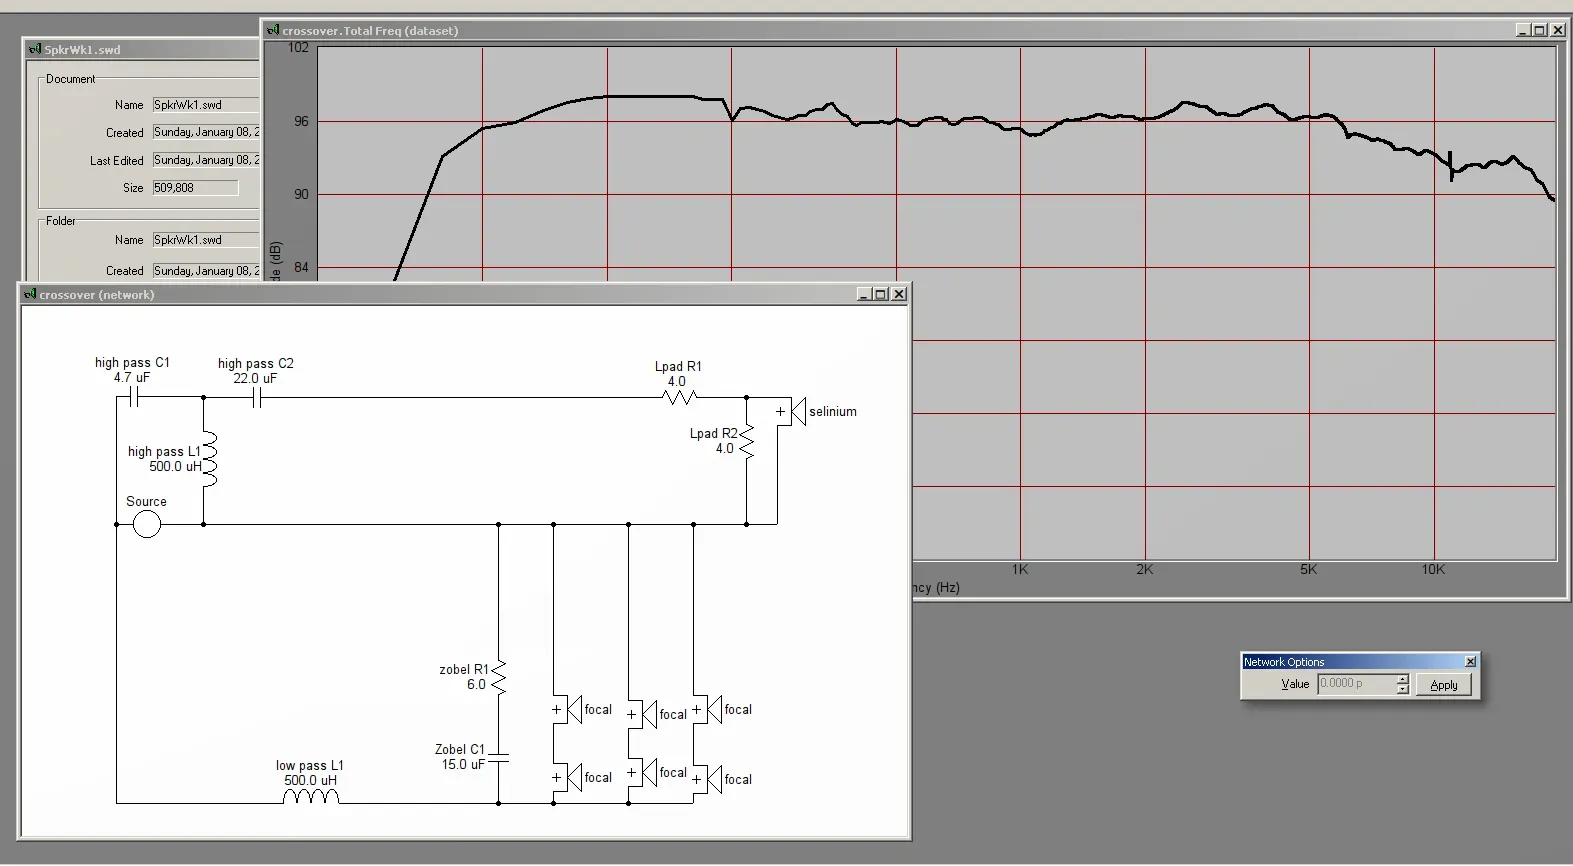Image resolution: width=1573 pixels, height=866 pixels.
Task: Activate the SpkrWk1.swd window title bar
Action: point(142,49)
